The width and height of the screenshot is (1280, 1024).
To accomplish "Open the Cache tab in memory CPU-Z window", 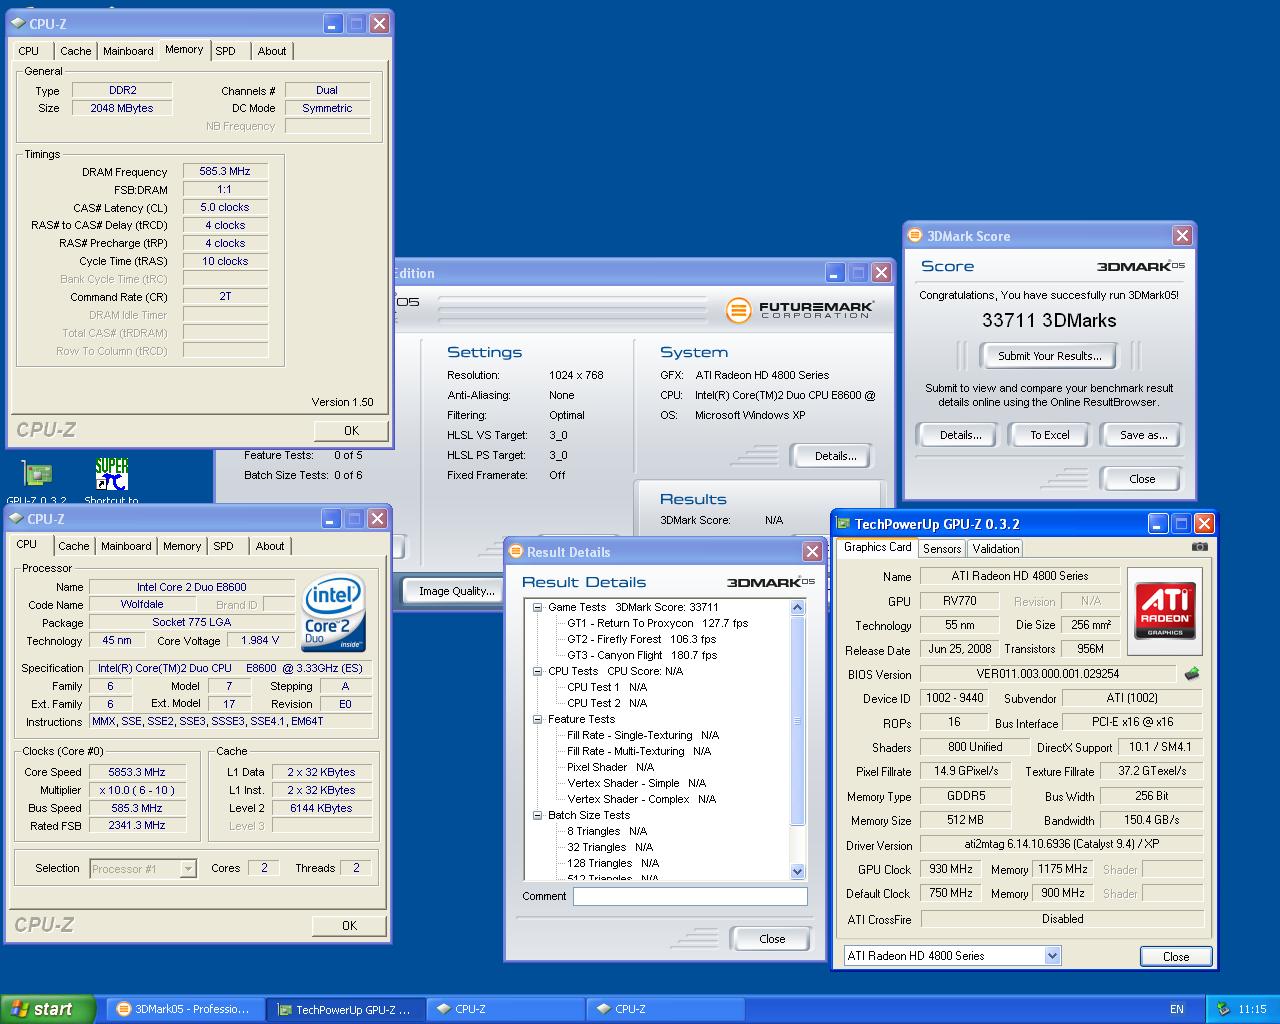I will (76, 51).
